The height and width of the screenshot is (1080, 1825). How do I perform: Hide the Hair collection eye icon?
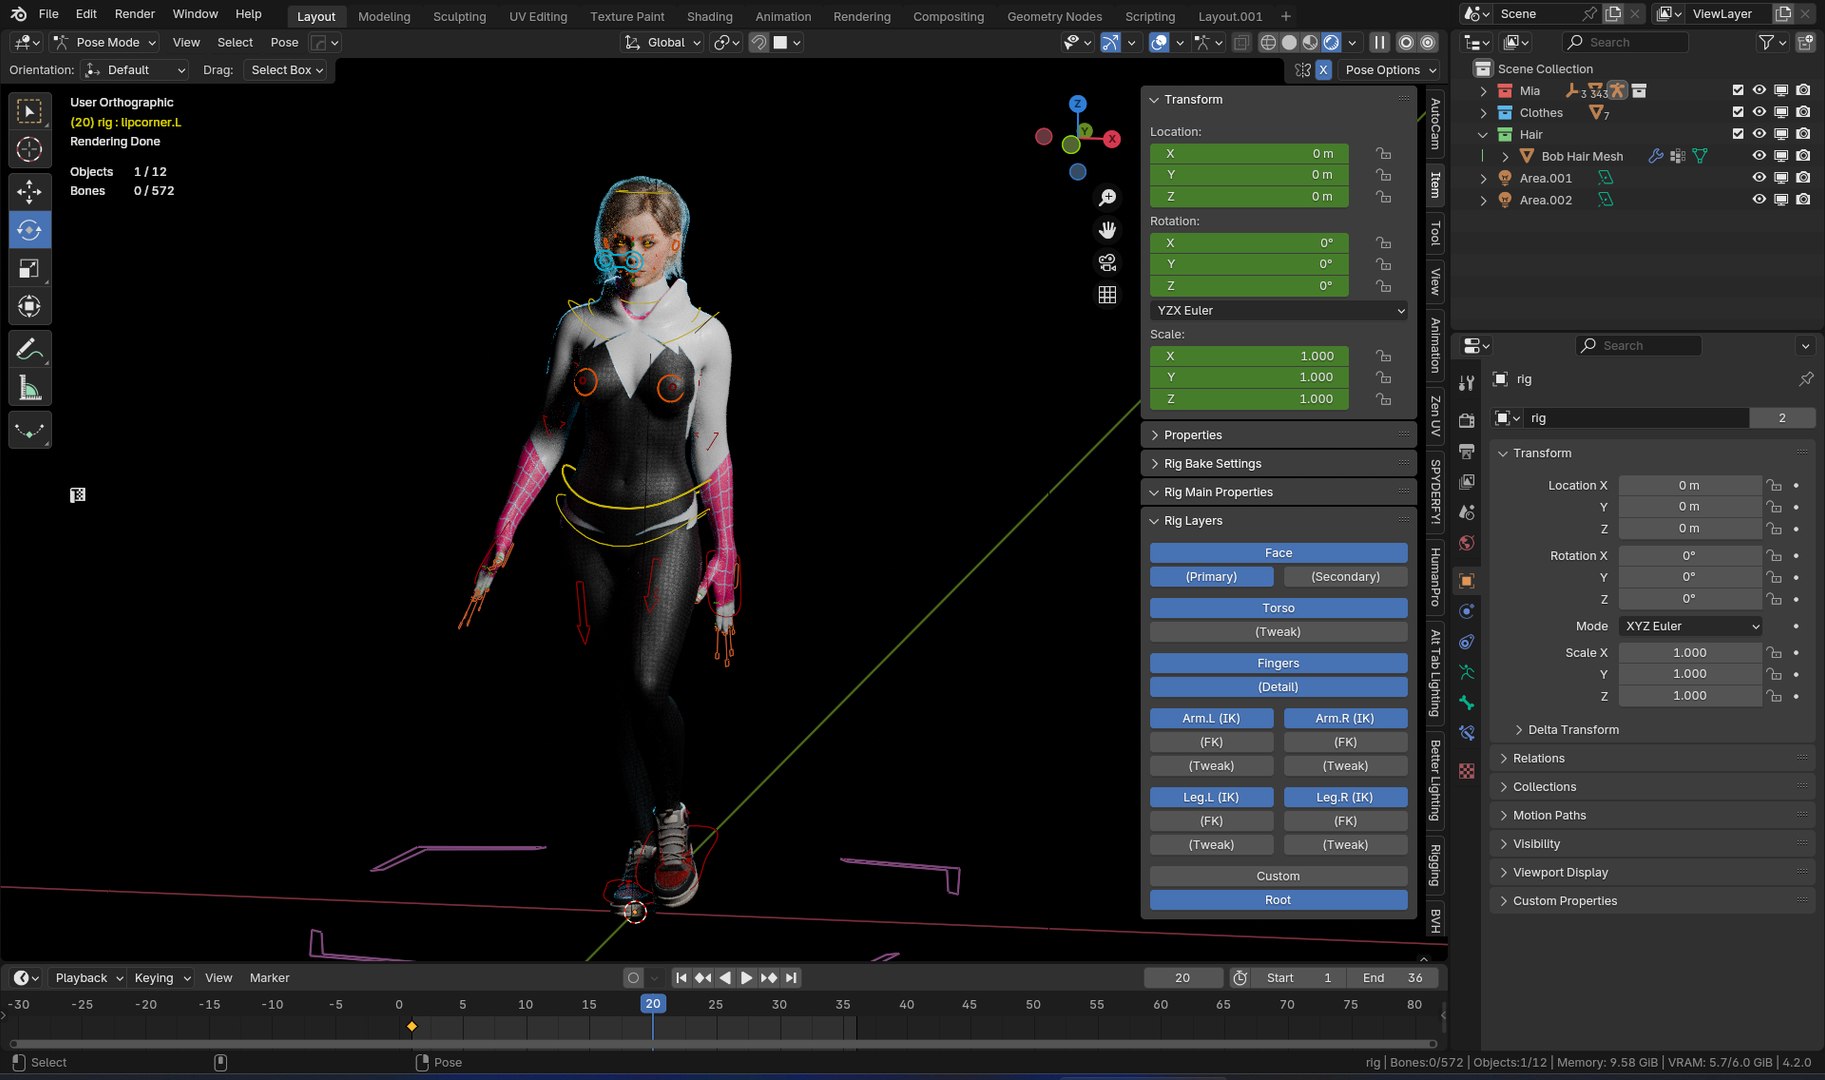click(1759, 134)
